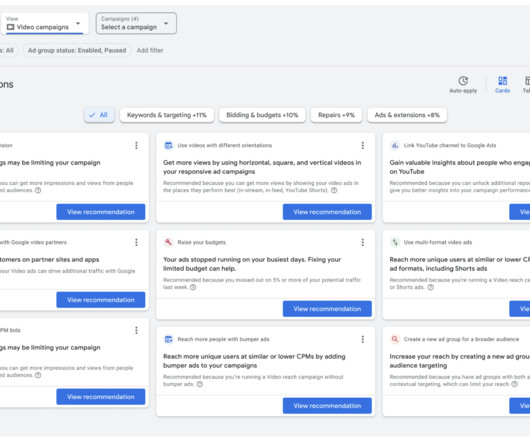This screenshot has height=442, width=530.
Task: Open the View Video campaigns dropdown
Action: [x=44, y=23]
